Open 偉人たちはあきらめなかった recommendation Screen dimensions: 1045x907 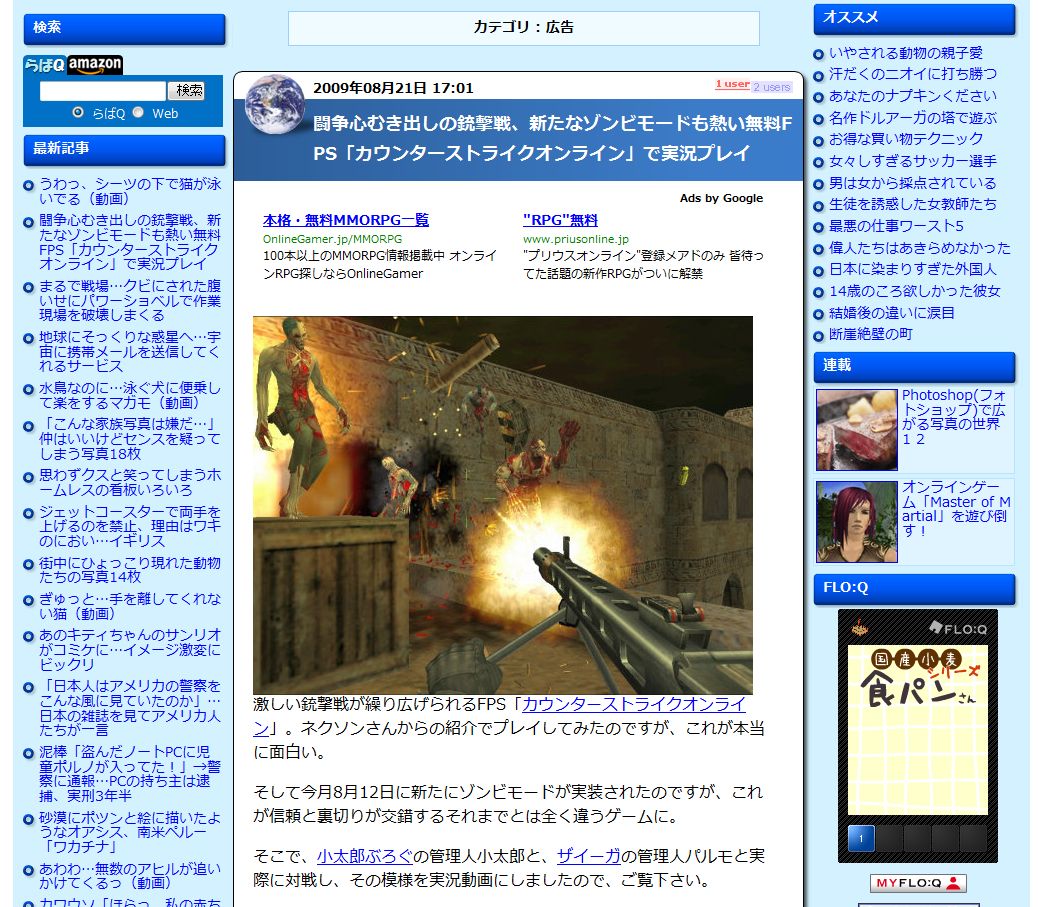(x=920, y=248)
